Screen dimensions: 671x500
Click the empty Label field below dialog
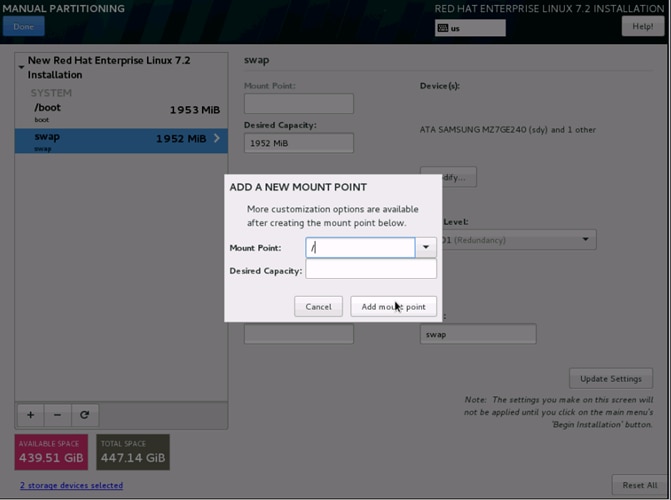299,333
